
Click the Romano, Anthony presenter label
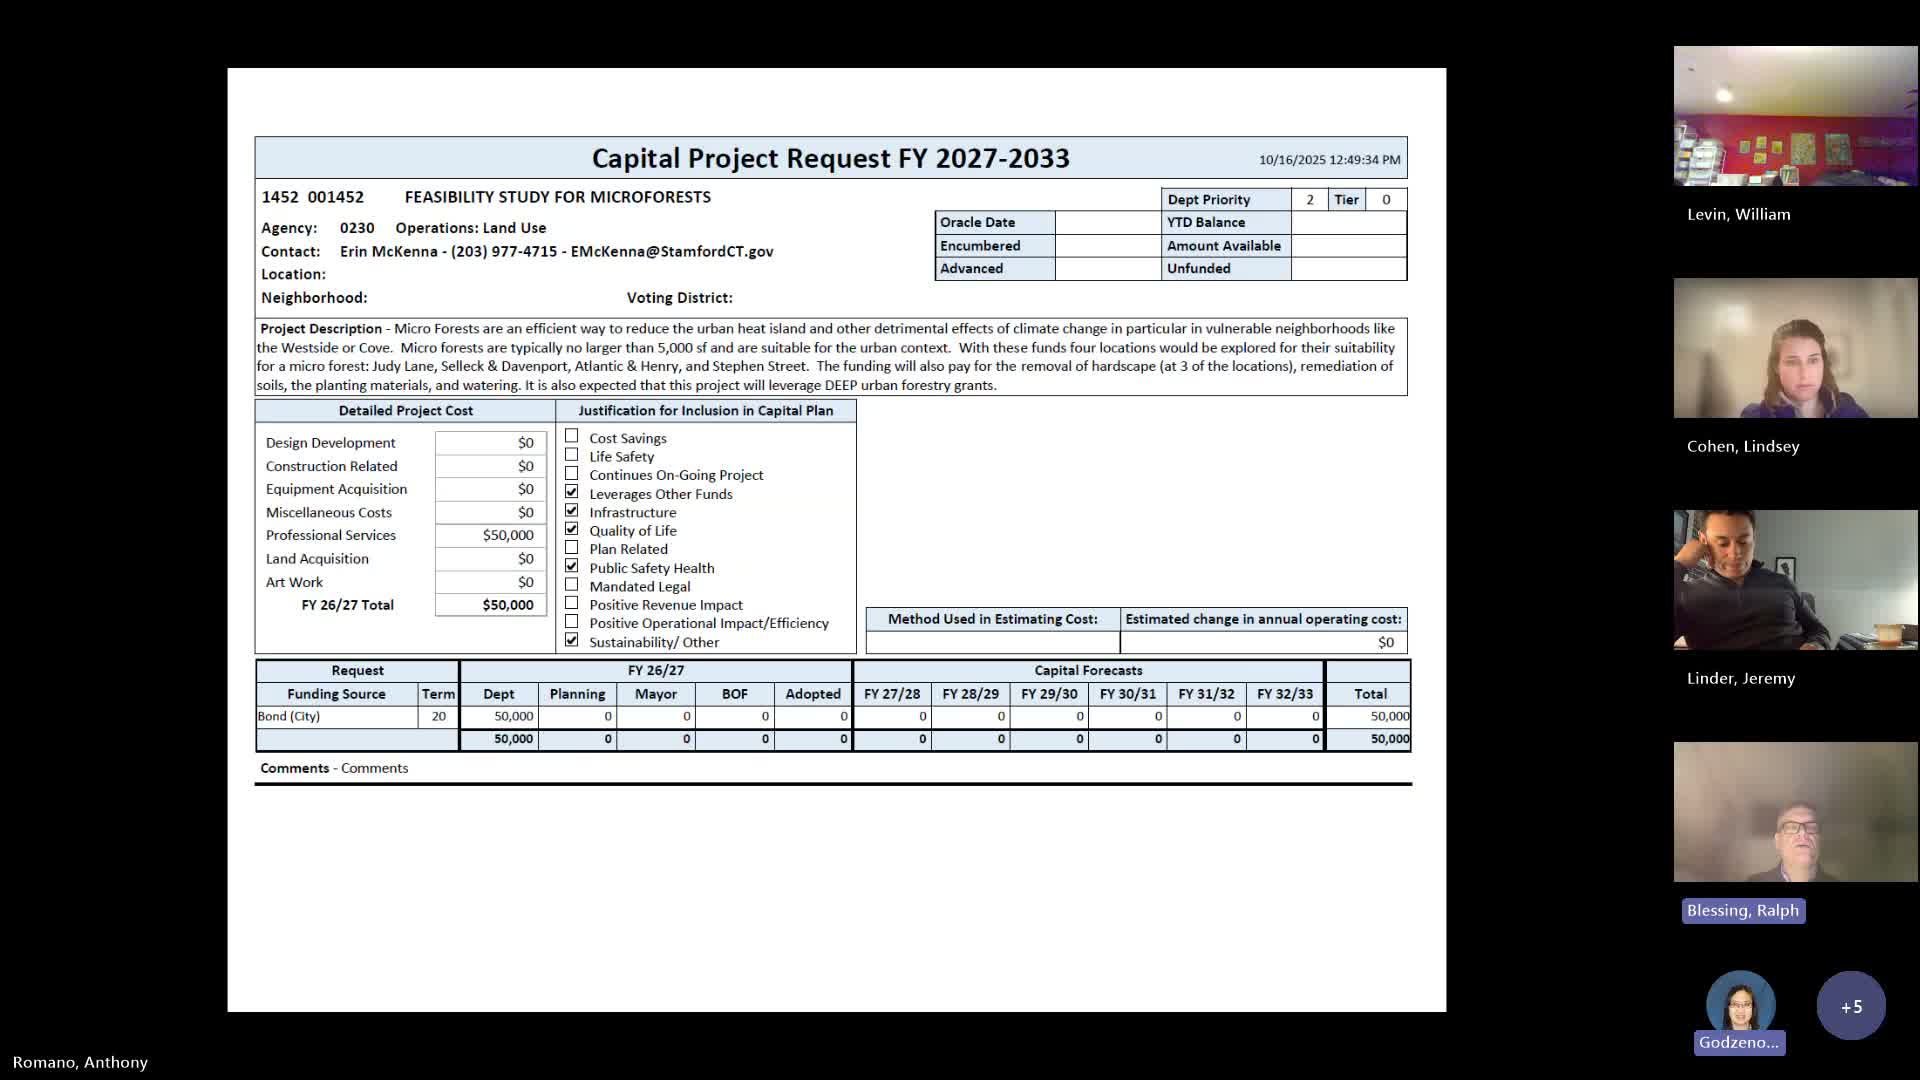click(x=80, y=1062)
